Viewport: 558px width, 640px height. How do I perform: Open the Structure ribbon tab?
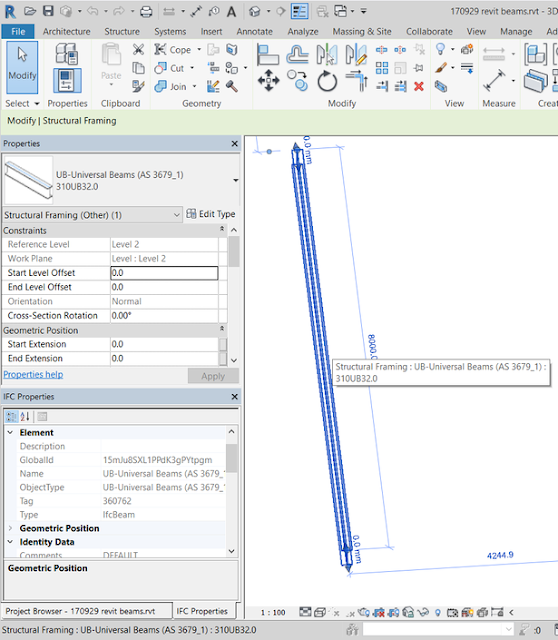click(x=122, y=31)
